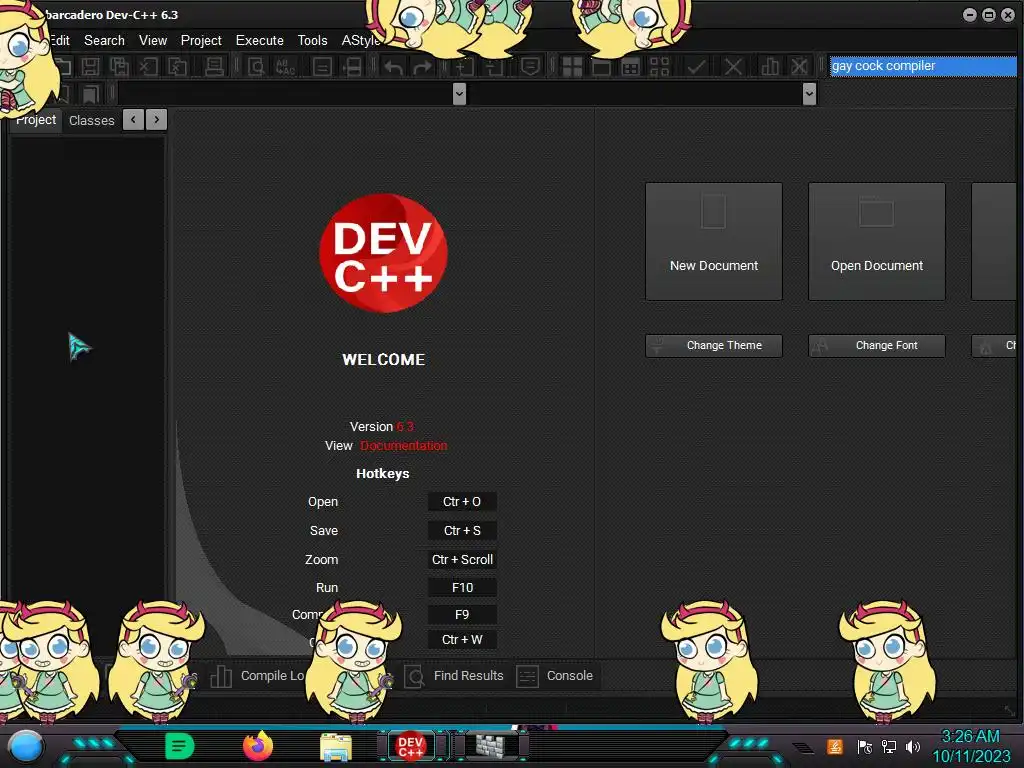The width and height of the screenshot is (1024, 768).
Task: Switch to the Project sidebar tab
Action: [x=36, y=120]
